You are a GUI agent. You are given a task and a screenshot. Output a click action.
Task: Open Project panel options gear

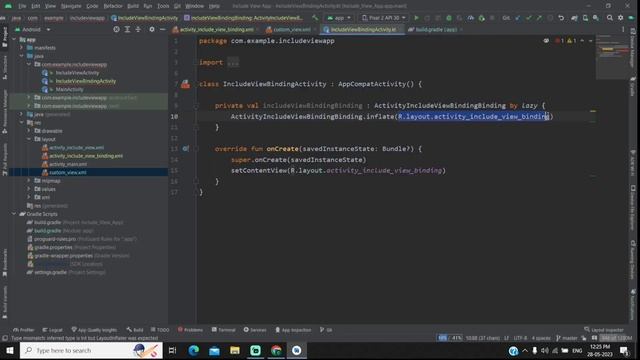click(x=152, y=29)
